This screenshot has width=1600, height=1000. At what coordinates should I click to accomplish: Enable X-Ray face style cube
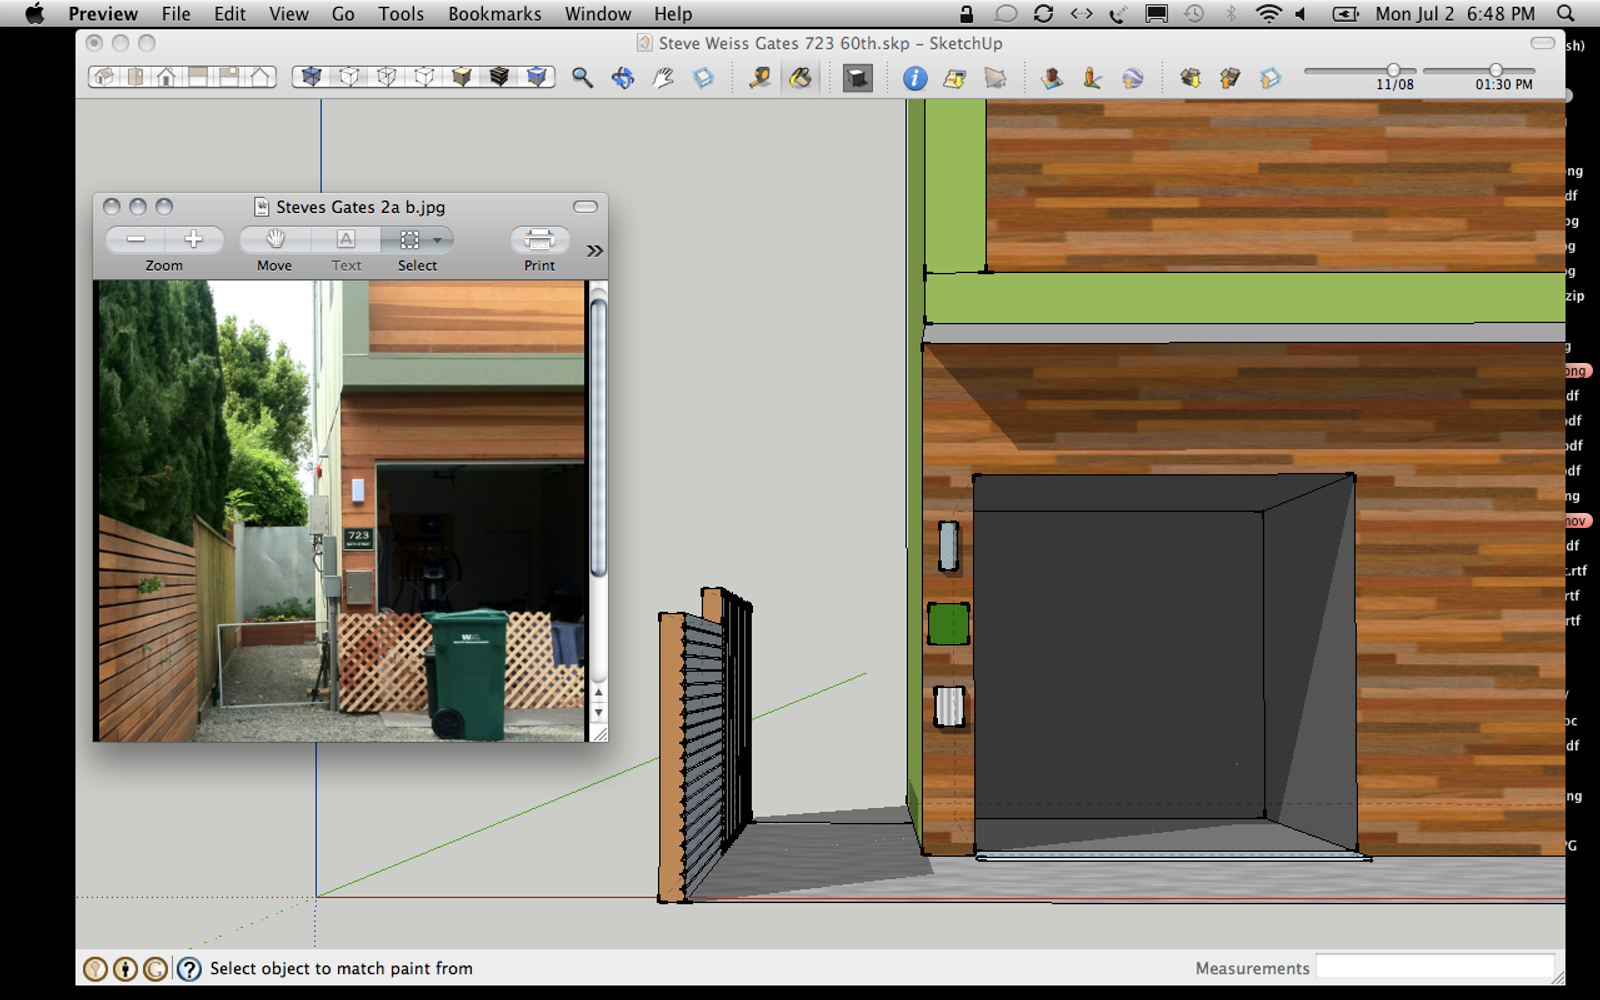click(311, 77)
